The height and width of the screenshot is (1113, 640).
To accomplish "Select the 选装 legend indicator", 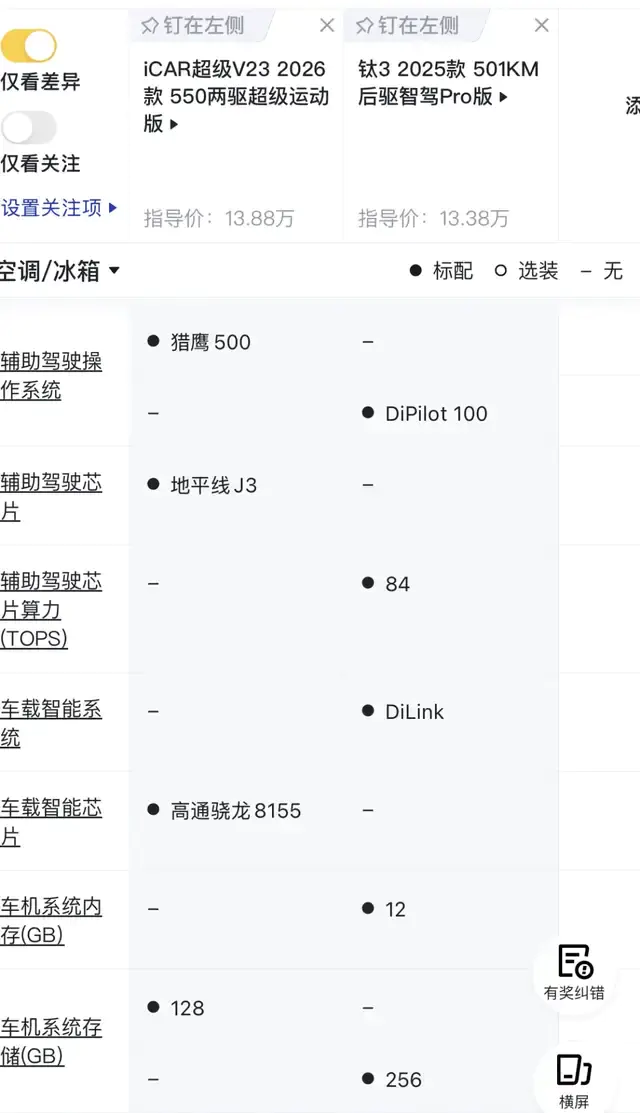I will [526, 270].
